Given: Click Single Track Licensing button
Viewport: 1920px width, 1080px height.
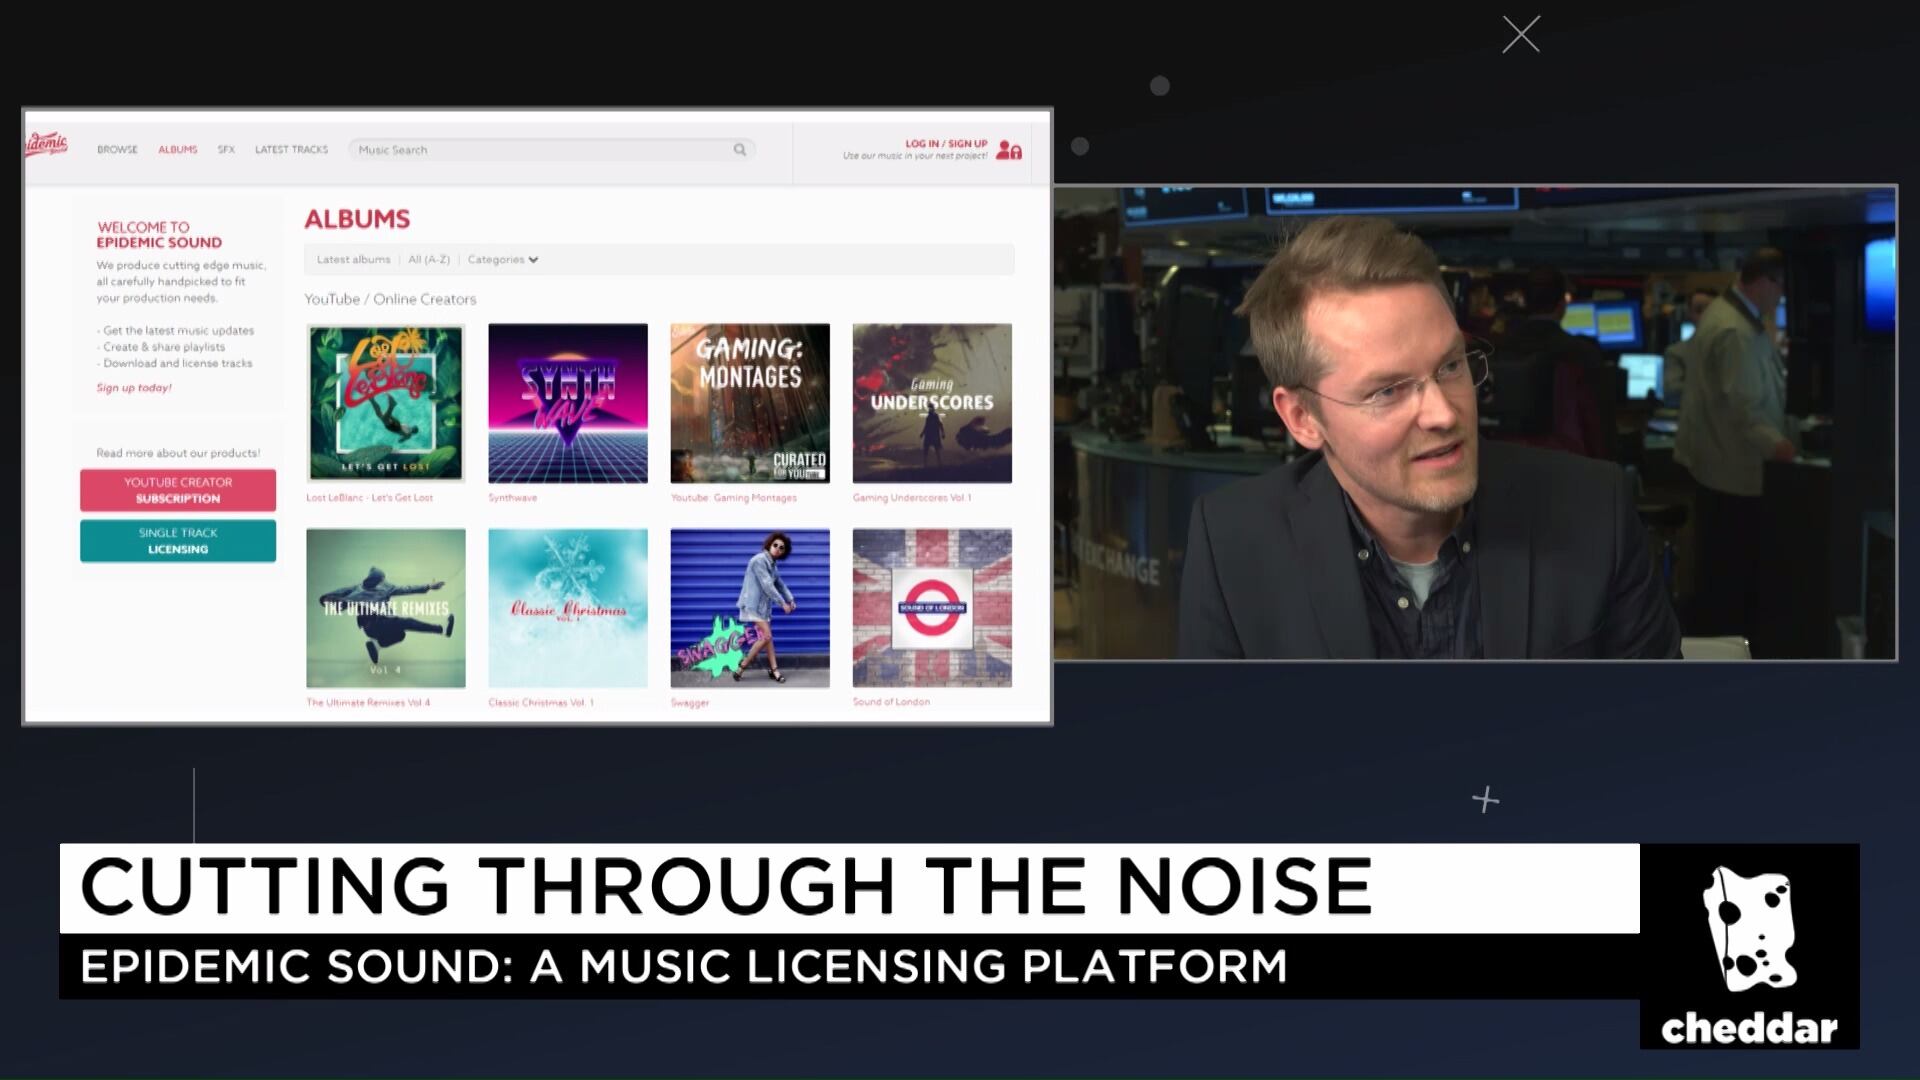Looking at the screenshot, I should pyautogui.click(x=178, y=541).
